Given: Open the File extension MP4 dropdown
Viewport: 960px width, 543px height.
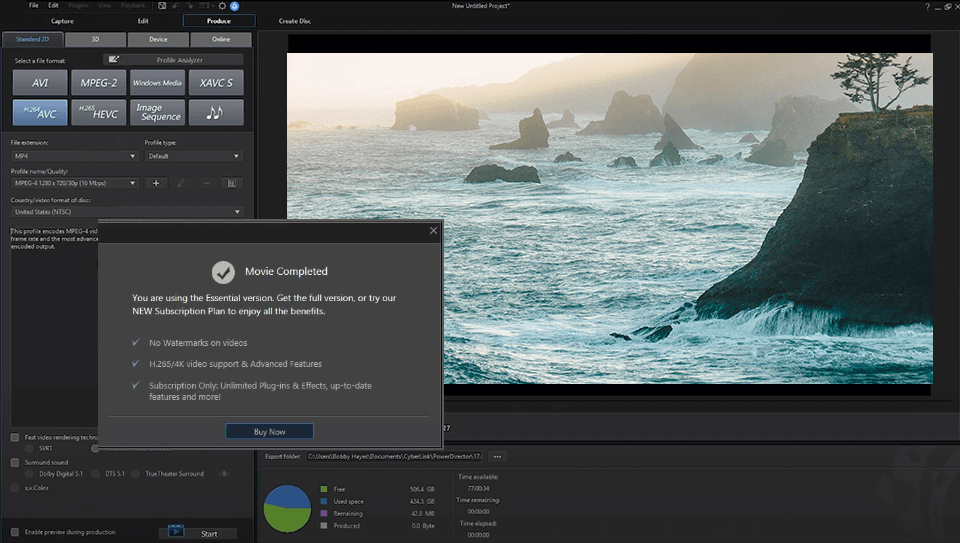Looking at the screenshot, I should point(75,156).
